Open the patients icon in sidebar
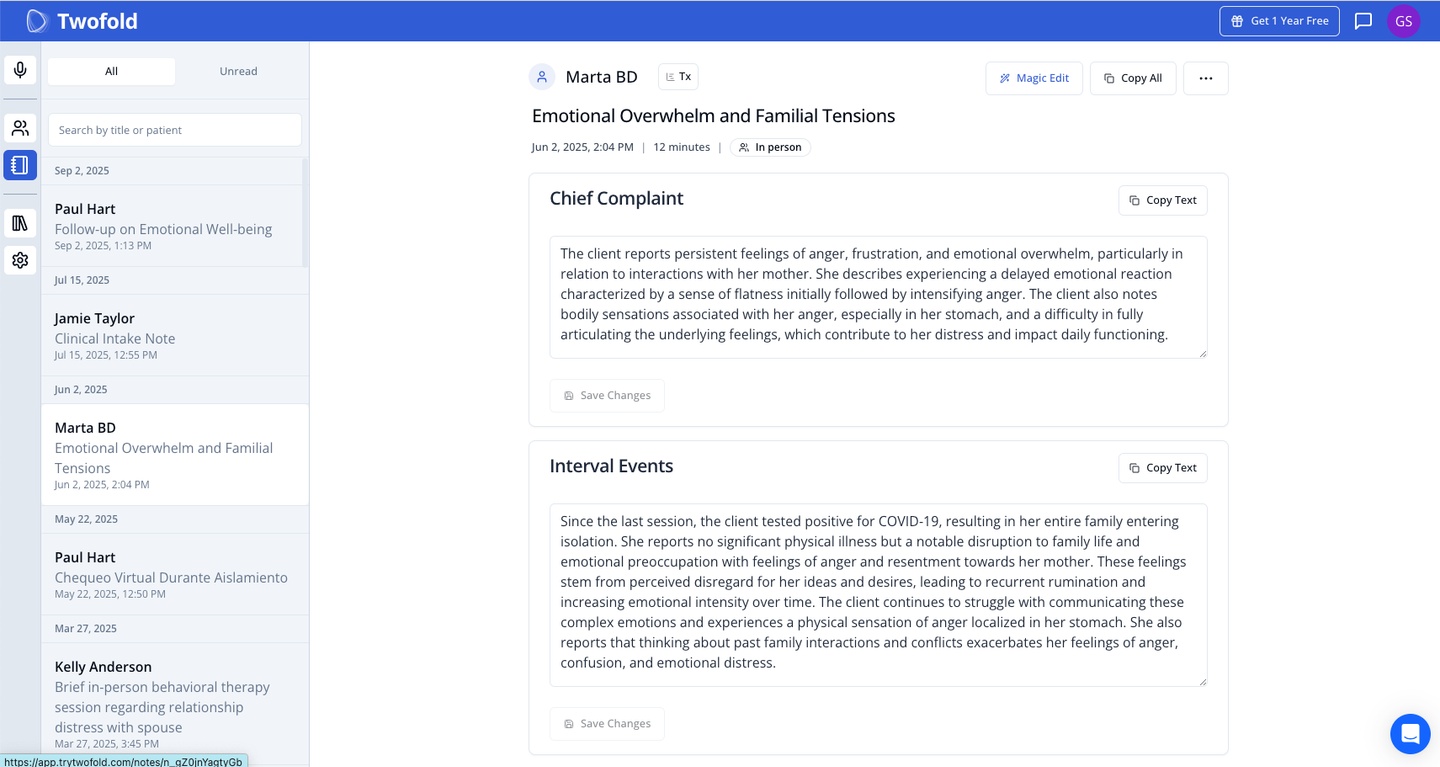This screenshot has height=767, width=1440. (20, 128)
